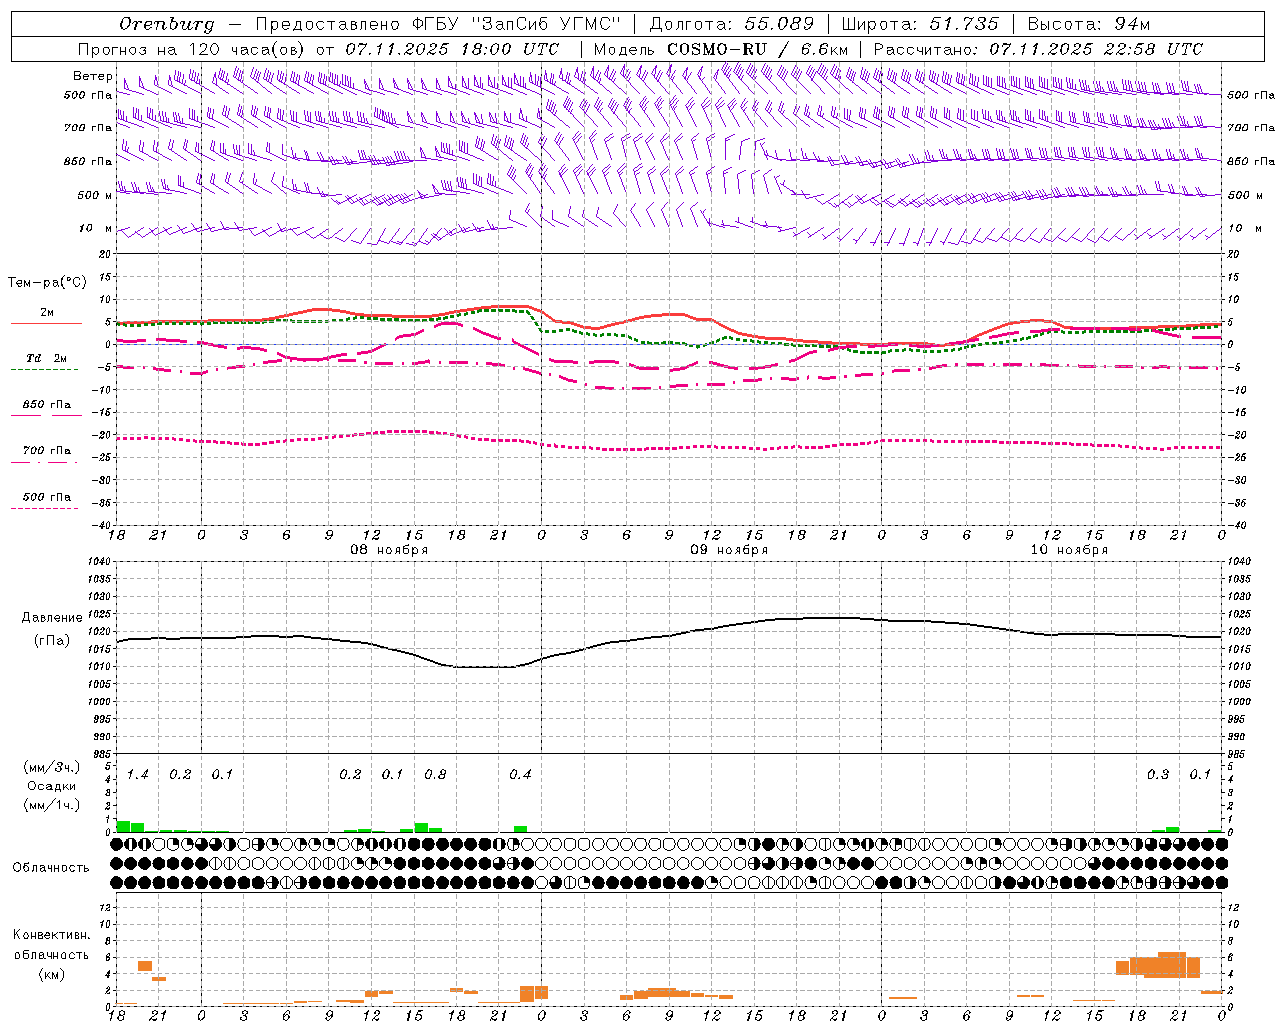Viewport: 1280px width, 1024px height.
Task: Select the 'Долгота: 55.089' longitude value
Action: 732,24
